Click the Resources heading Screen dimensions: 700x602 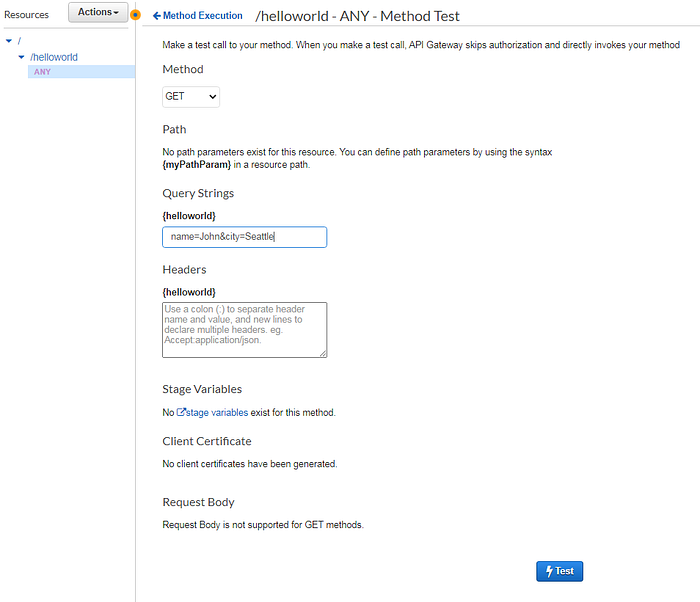[x=26, y=15]
